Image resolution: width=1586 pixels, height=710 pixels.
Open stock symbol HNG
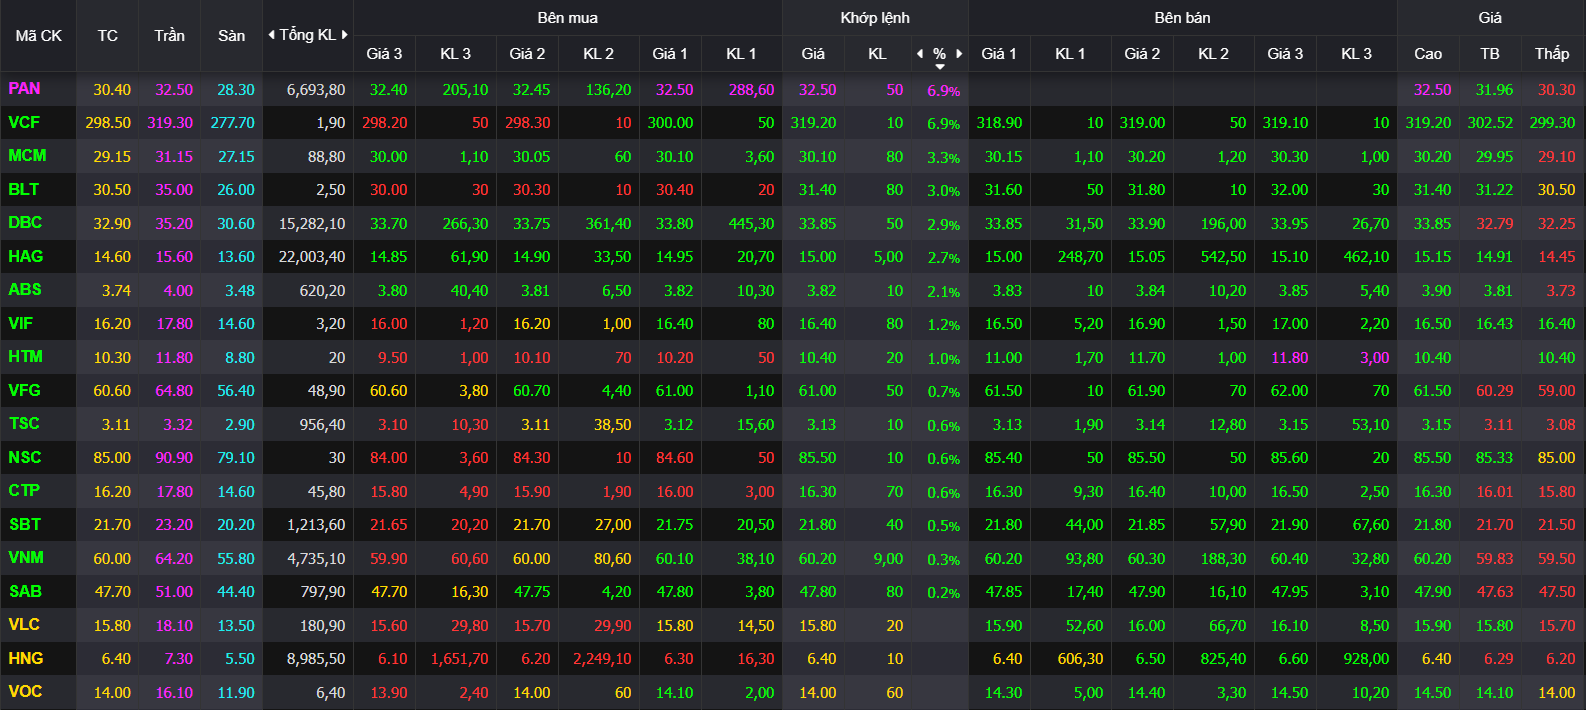pyautogui.click(x=26, y=658)
